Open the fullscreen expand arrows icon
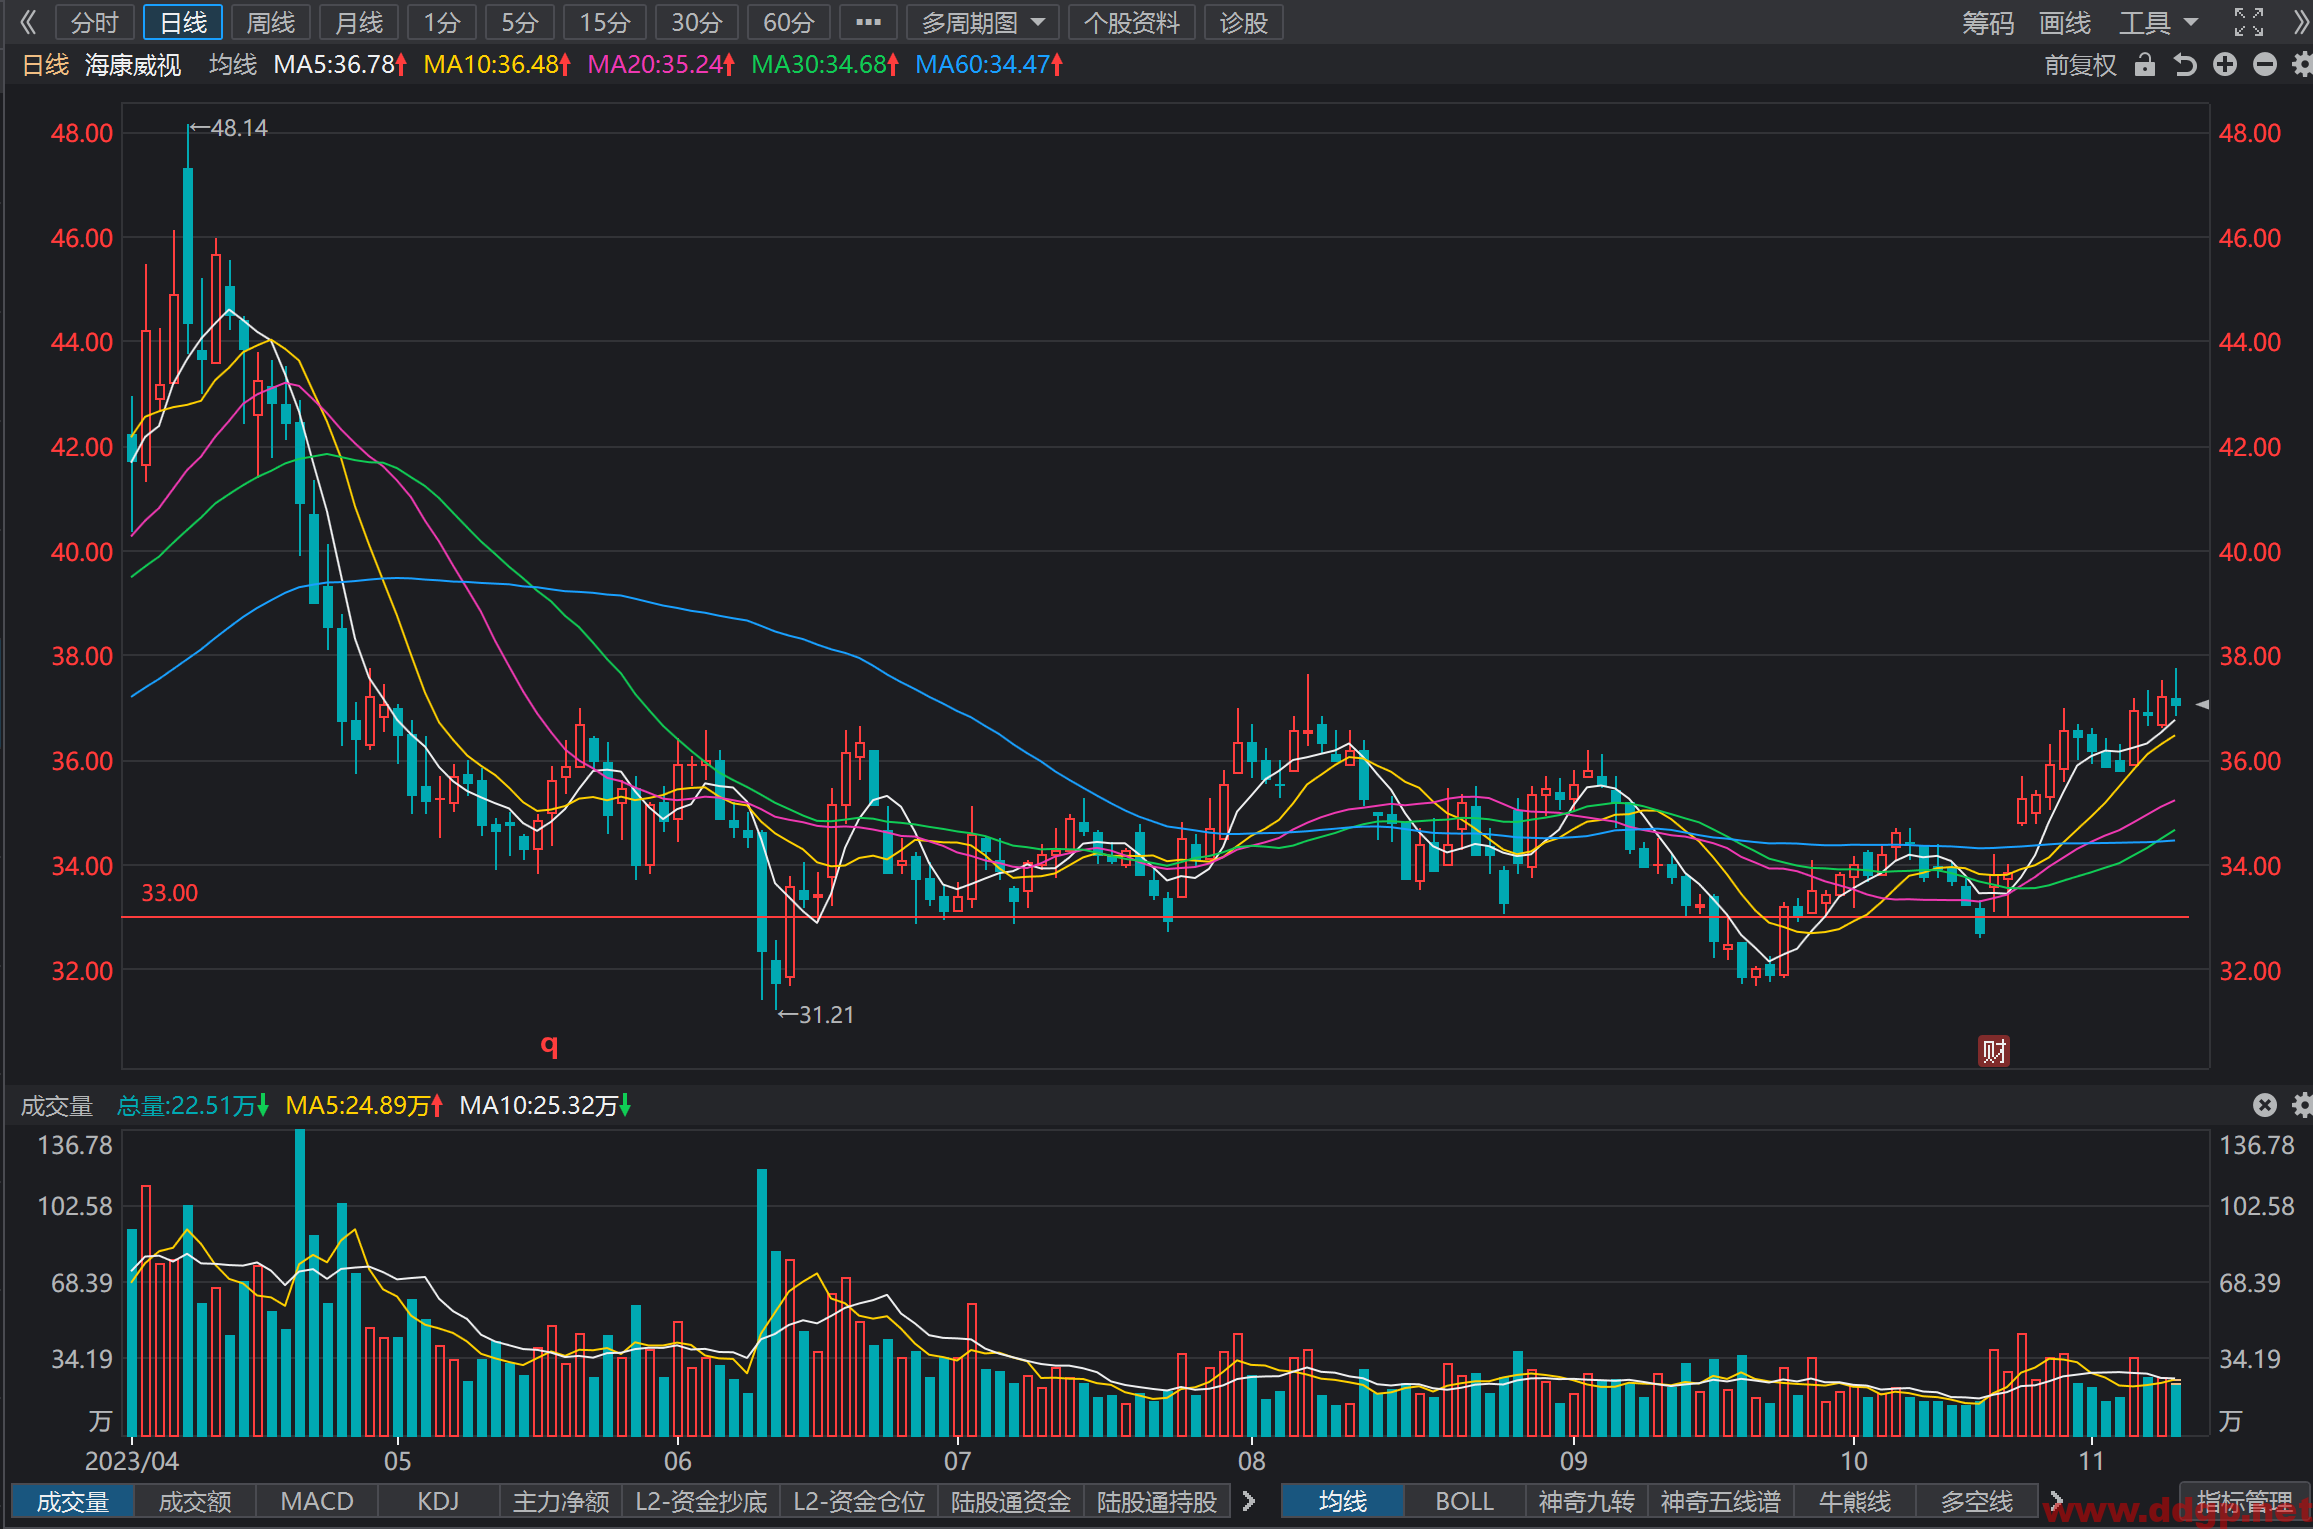Image resolution: width=2313 pixels, height=1529 pixels. pos(2249,22)
